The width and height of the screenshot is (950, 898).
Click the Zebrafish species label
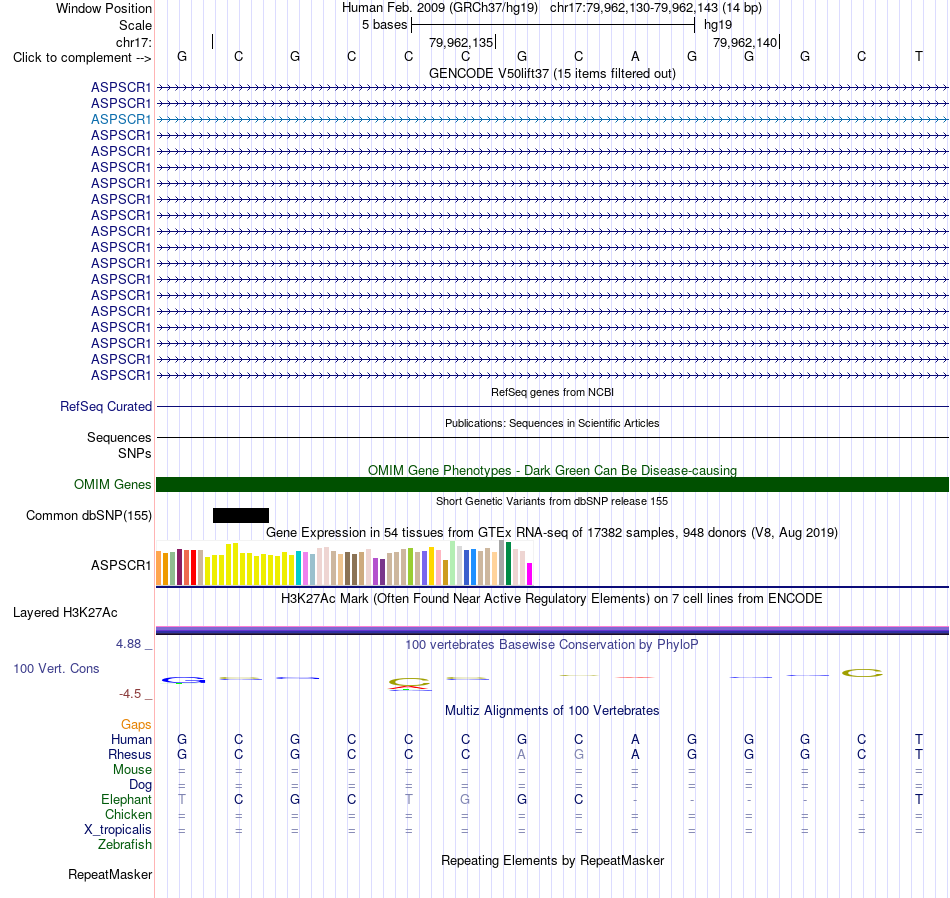(x=125, y=845)
